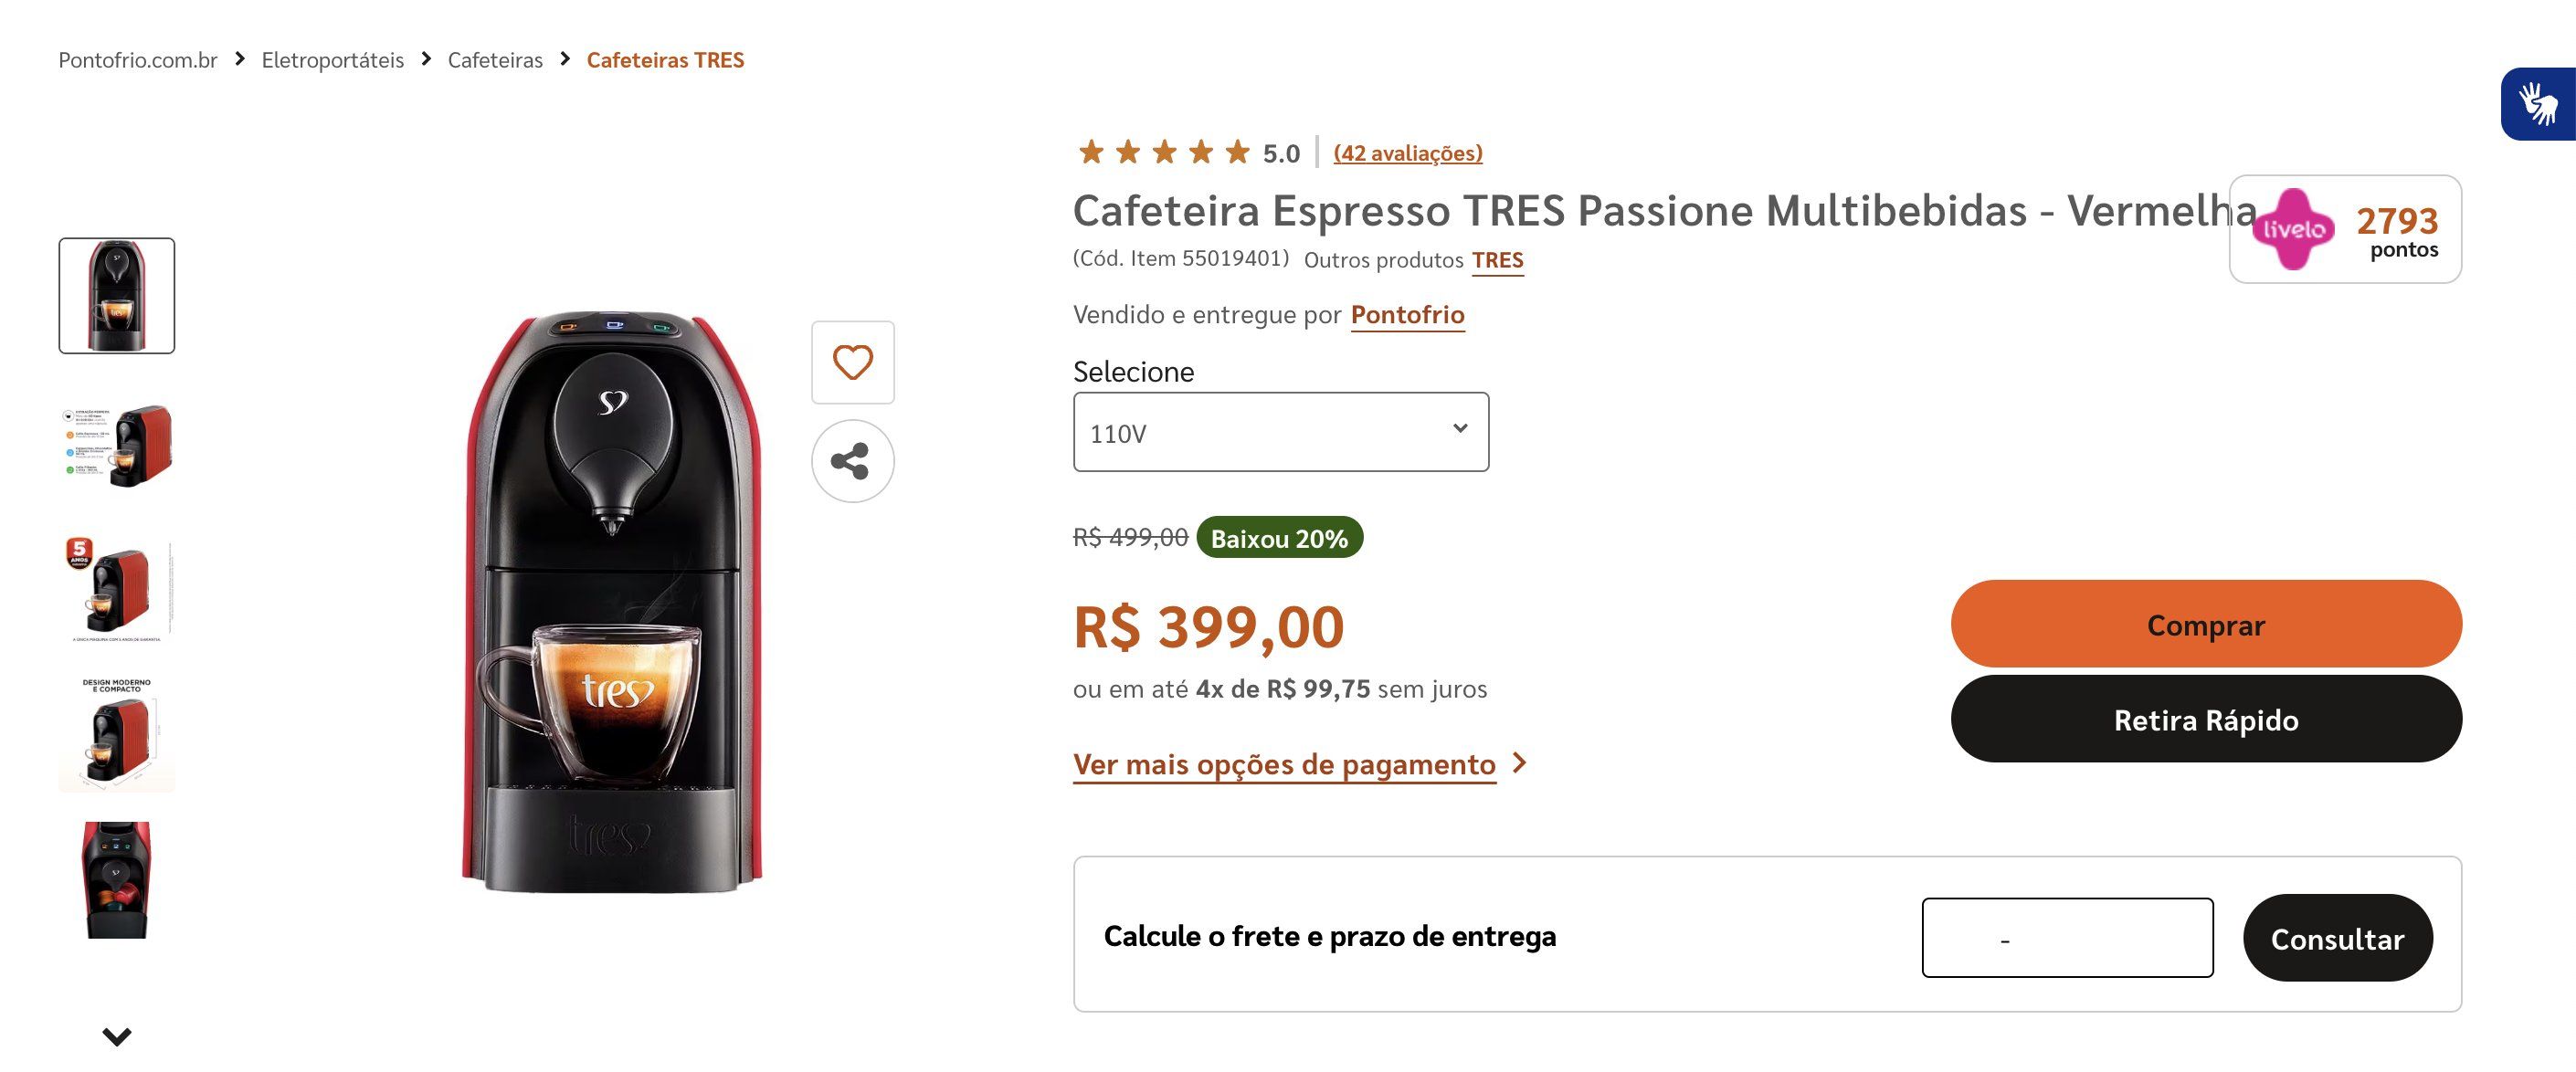
Task: Click Consultar to calculate shipping
Action: 2337,937
